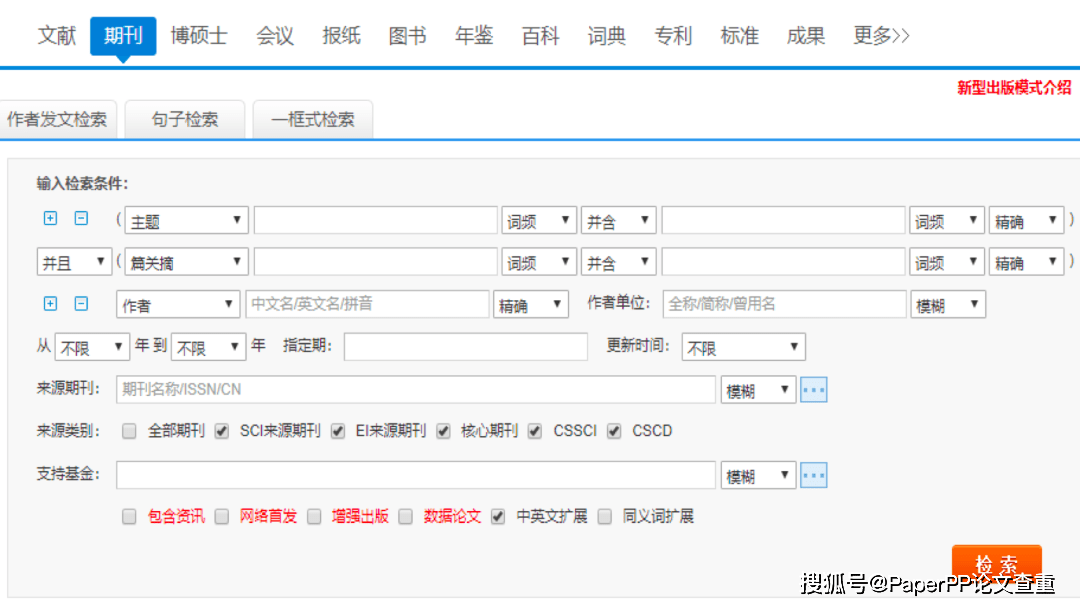Open the 主题 field dropdown
Image resolution: width=1080 pixels, height=607 pixels.
point(186,221)
